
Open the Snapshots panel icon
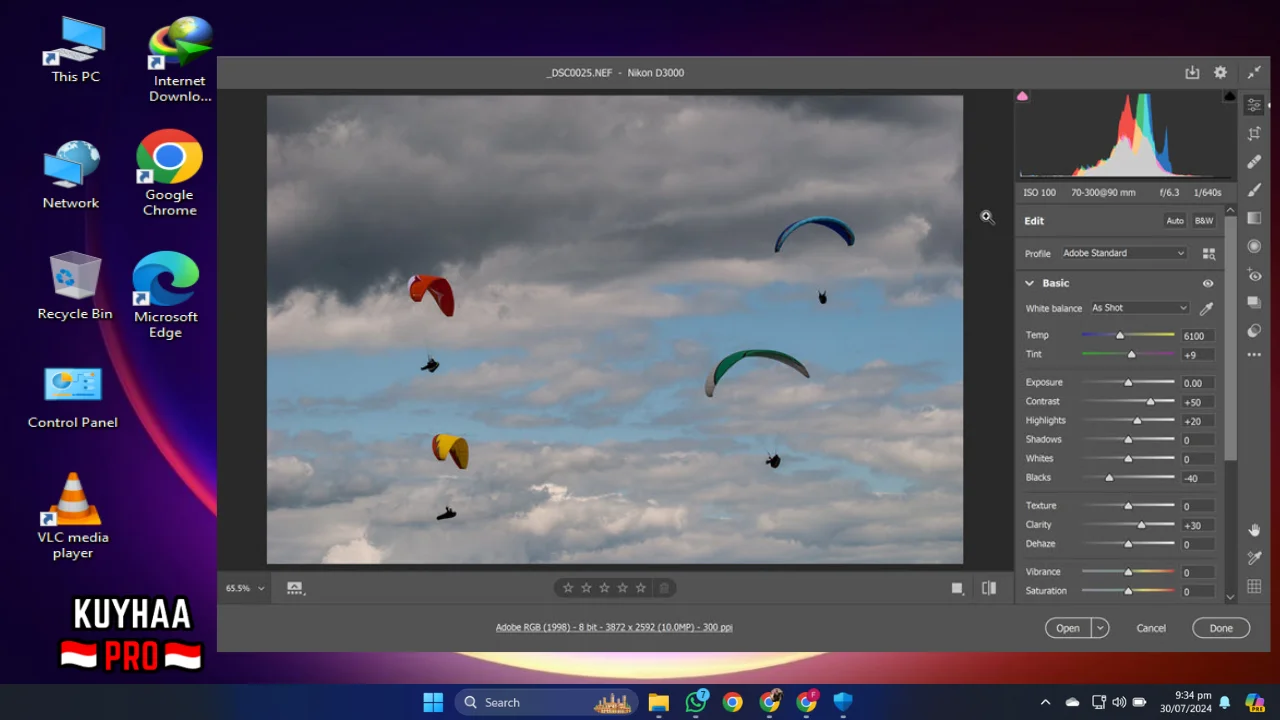(1254, 302)
